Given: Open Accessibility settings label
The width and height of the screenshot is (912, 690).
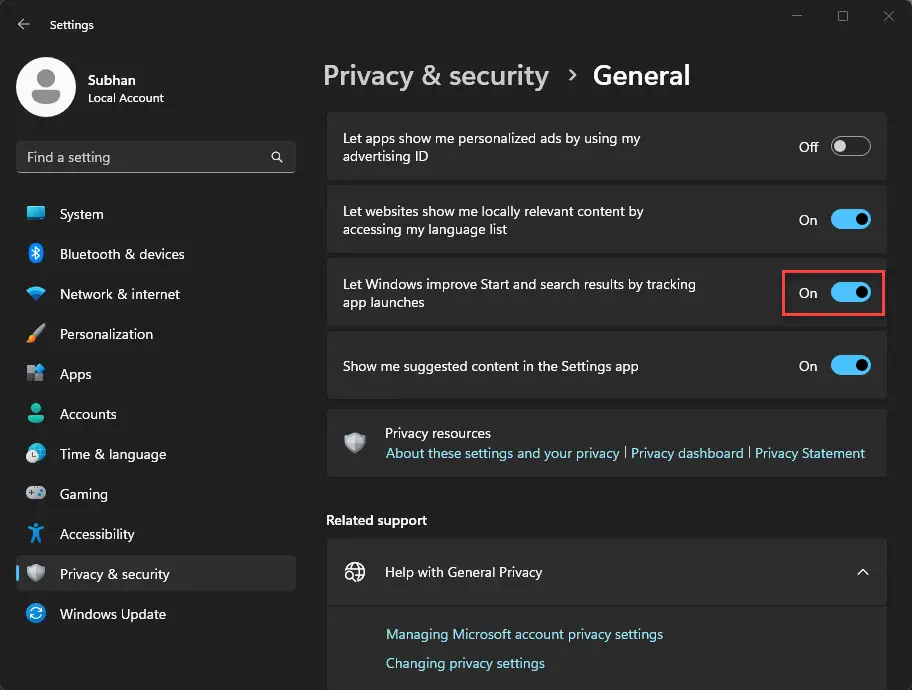Looking at the screenshot, I should [97, 534].
